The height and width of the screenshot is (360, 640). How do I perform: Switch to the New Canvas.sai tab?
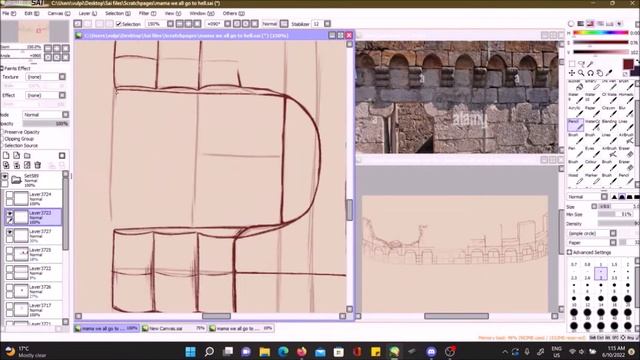tap(173, 328)
